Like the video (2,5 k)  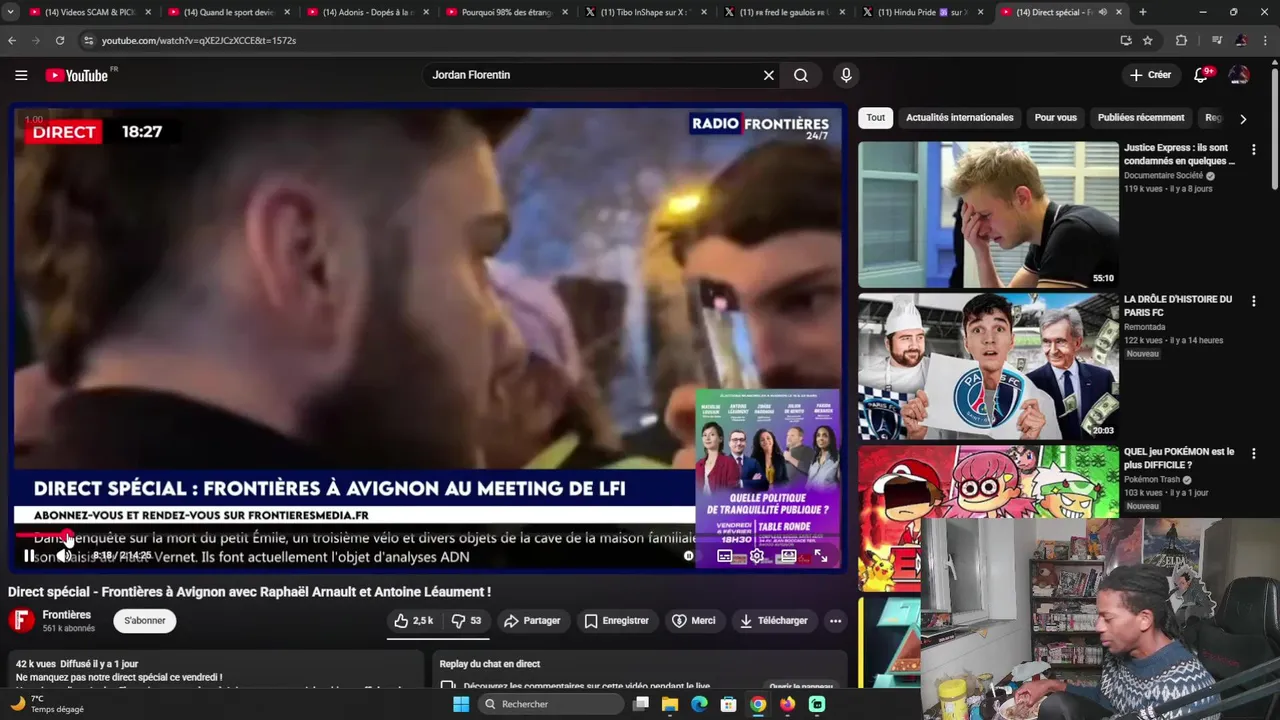click(x=414, y=621)
